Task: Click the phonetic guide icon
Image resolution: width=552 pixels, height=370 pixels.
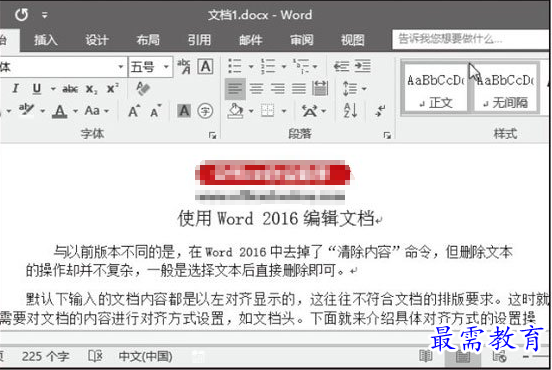Action: click(x=184, y=66)
